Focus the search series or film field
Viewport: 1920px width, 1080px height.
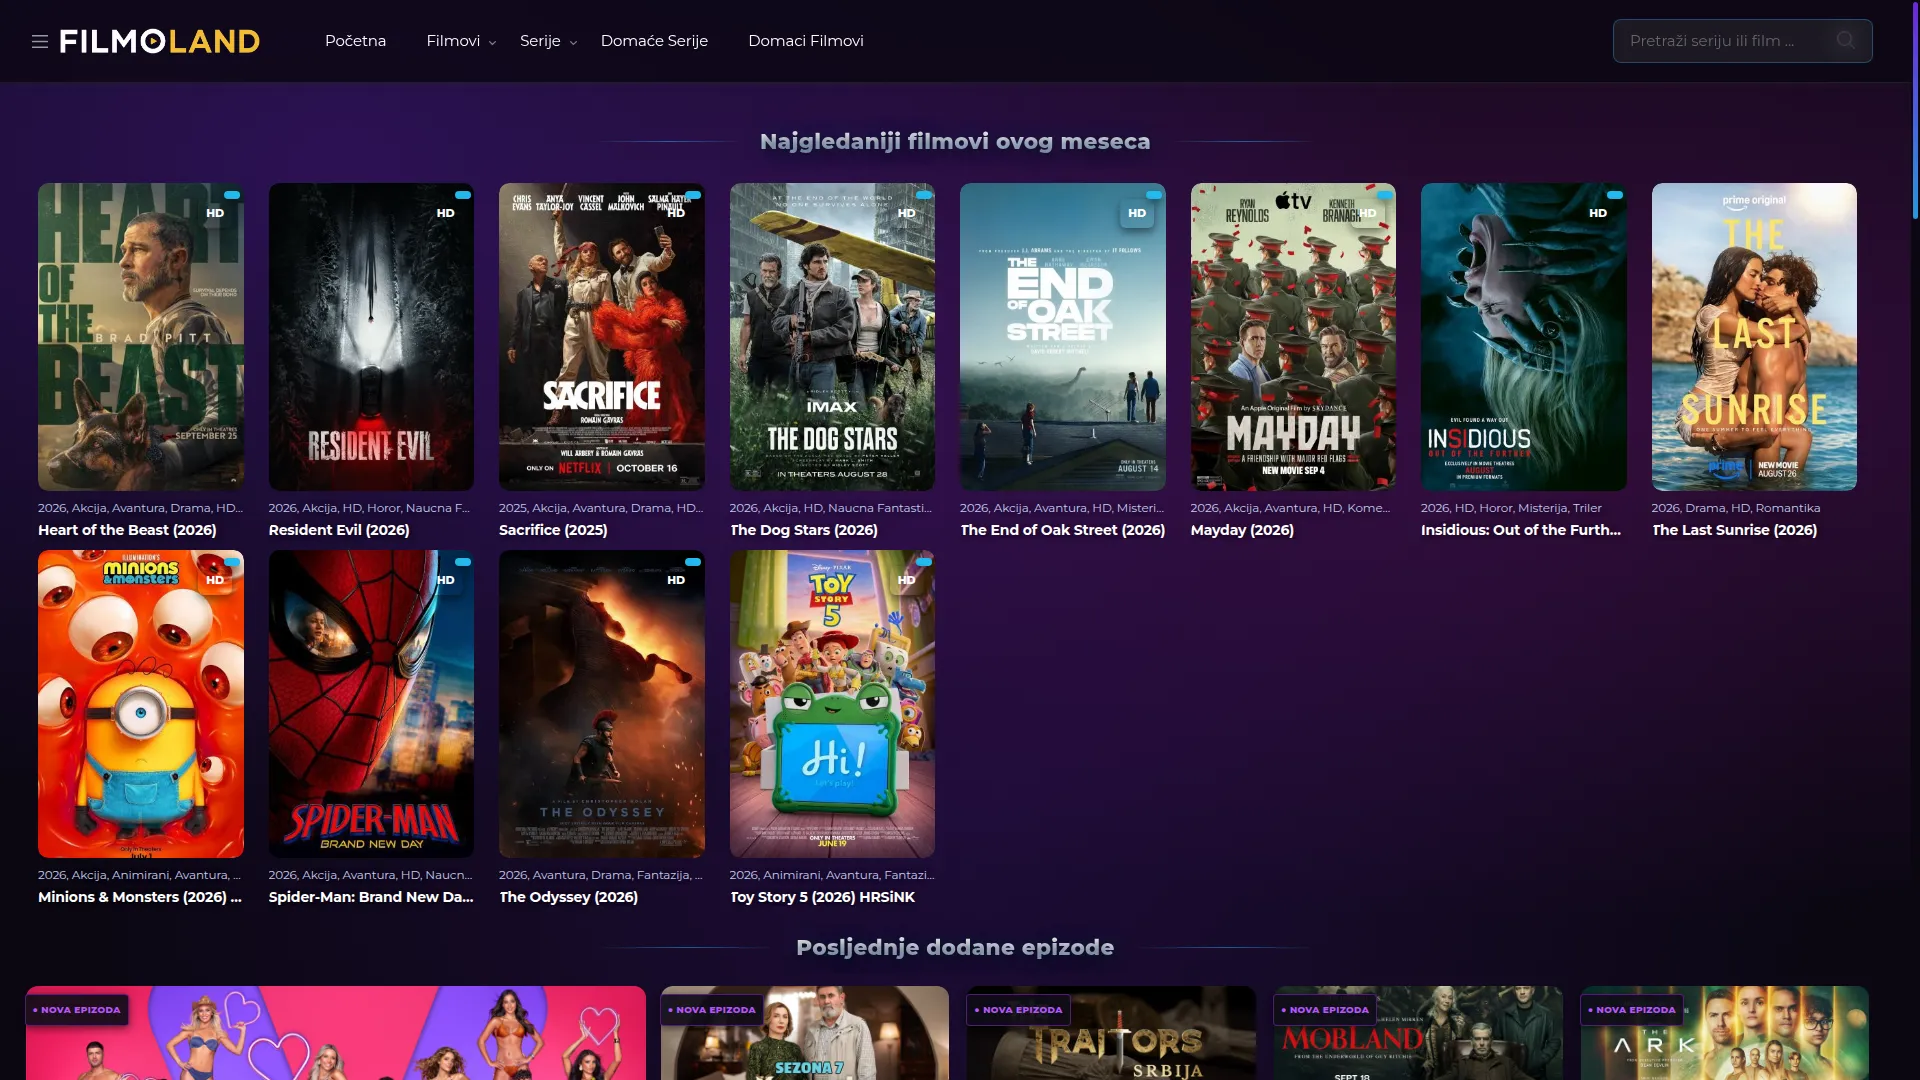pyautogui.click(x=1742, y=41)
